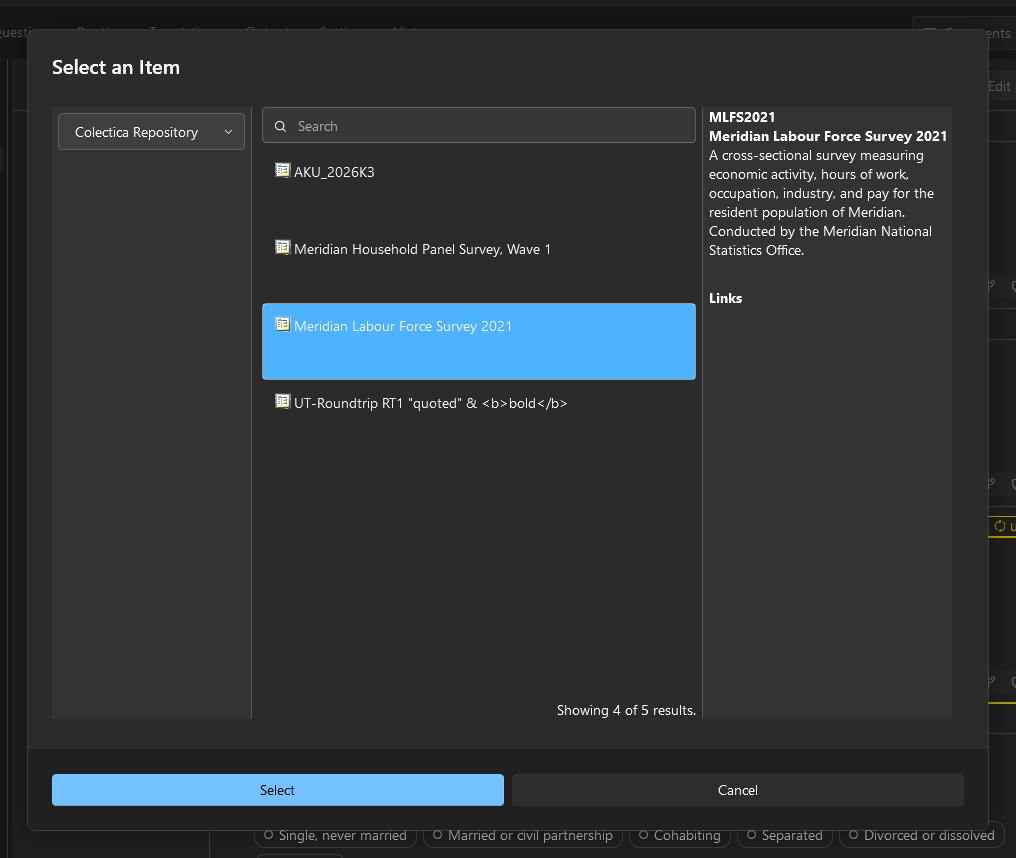The image size is (1016, 858).
Task: Choose Meridian Household Panel Survey, Wave 1
Action: click(422, 249)
